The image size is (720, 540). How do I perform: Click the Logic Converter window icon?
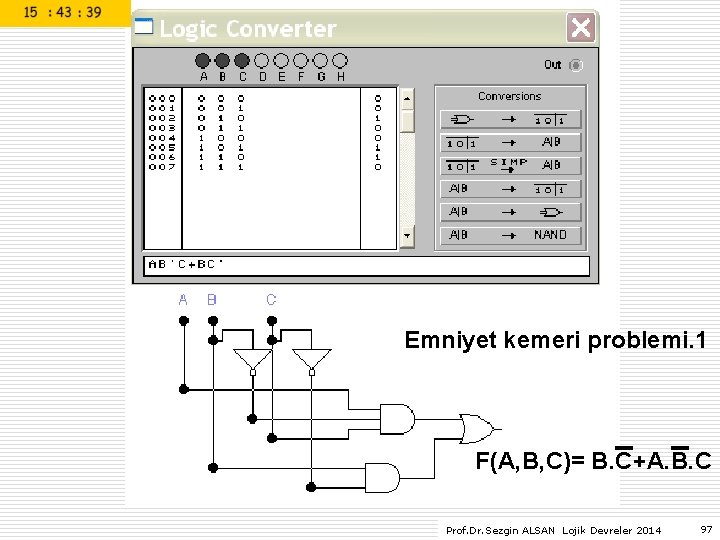click(x=144, y=26)
